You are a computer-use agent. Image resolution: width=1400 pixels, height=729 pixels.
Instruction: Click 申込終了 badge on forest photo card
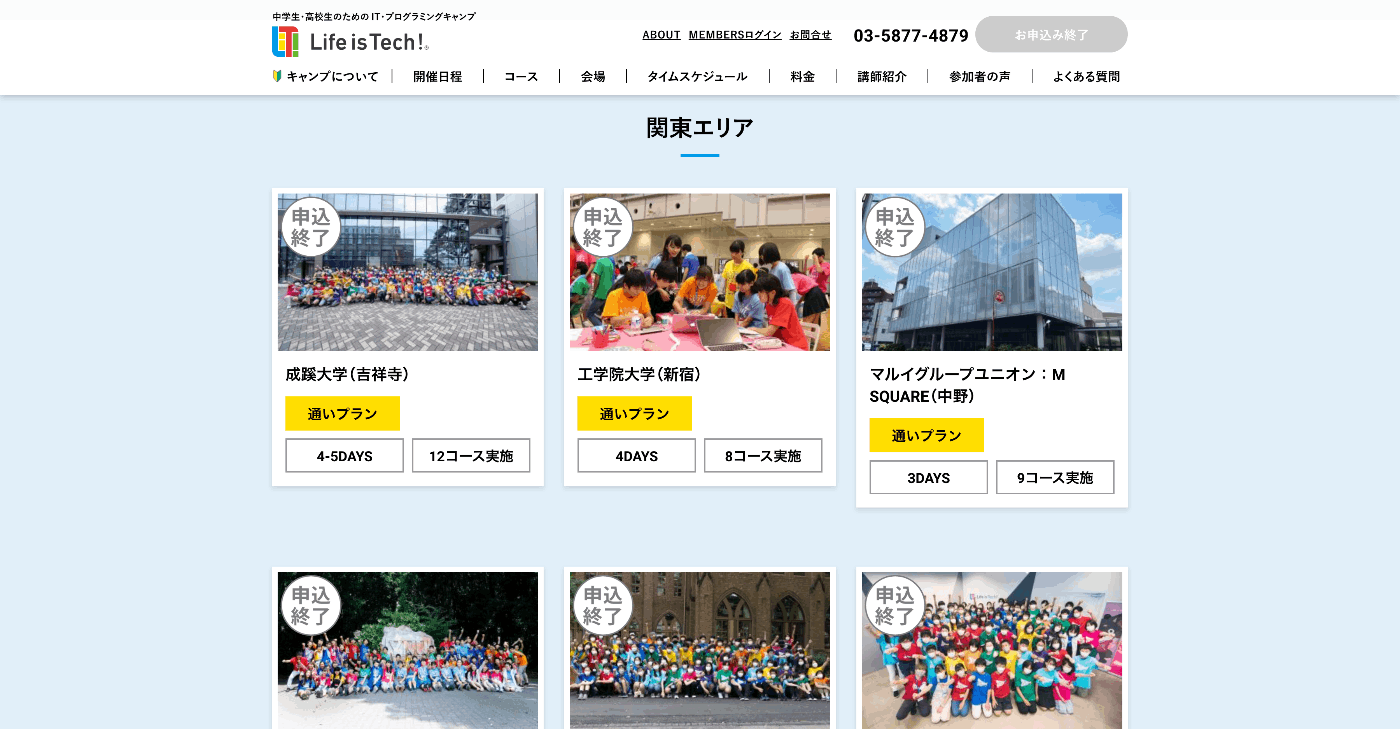[311, 605]
